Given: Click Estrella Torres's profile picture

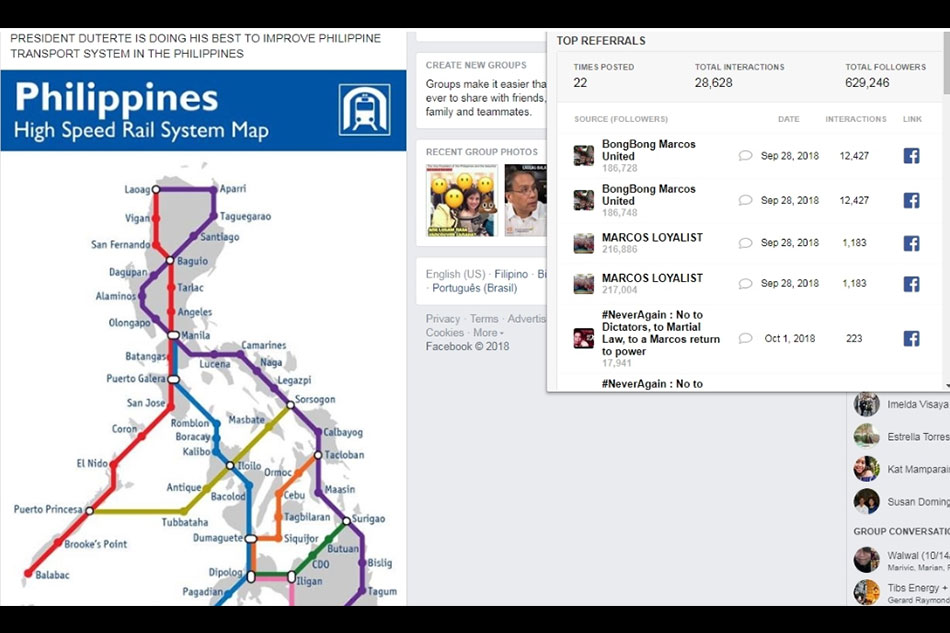Looking at the screenshot, I should pos(866,436).
